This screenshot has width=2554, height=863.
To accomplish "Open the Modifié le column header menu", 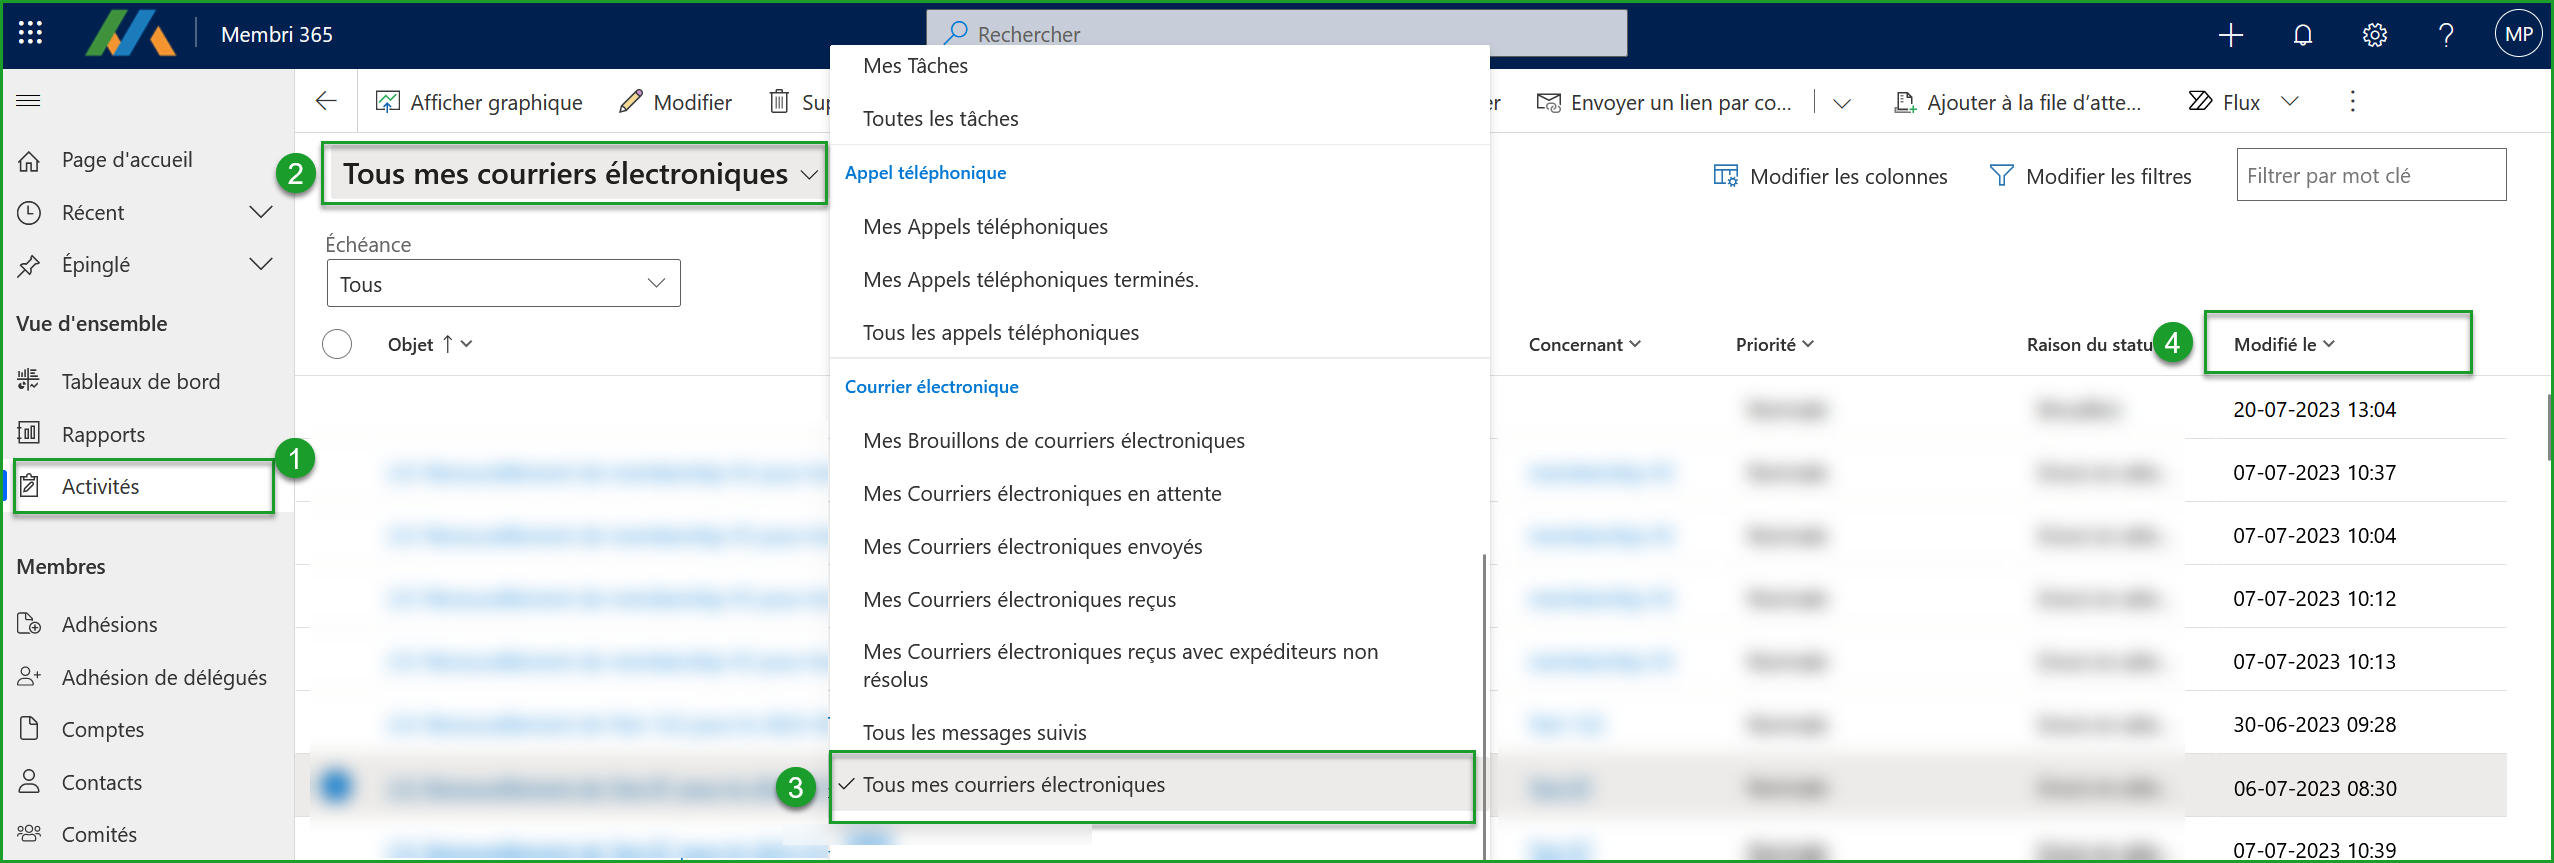I will pos(2284,344).
